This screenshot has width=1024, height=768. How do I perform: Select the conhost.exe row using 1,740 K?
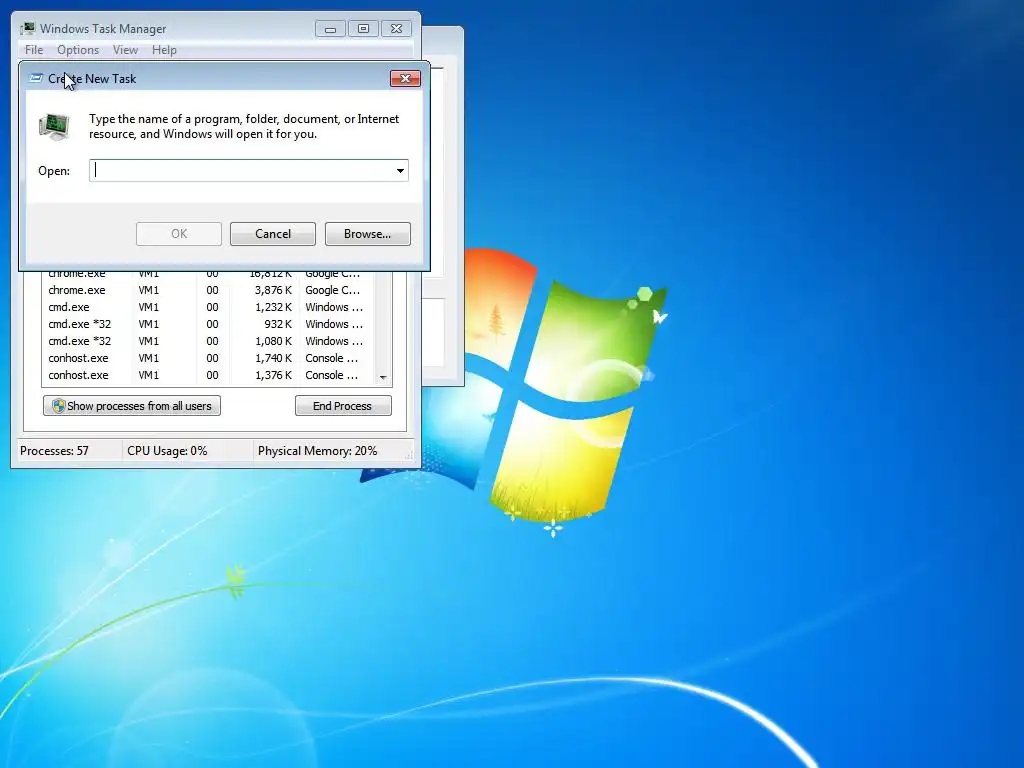click(x=209, y=358)
